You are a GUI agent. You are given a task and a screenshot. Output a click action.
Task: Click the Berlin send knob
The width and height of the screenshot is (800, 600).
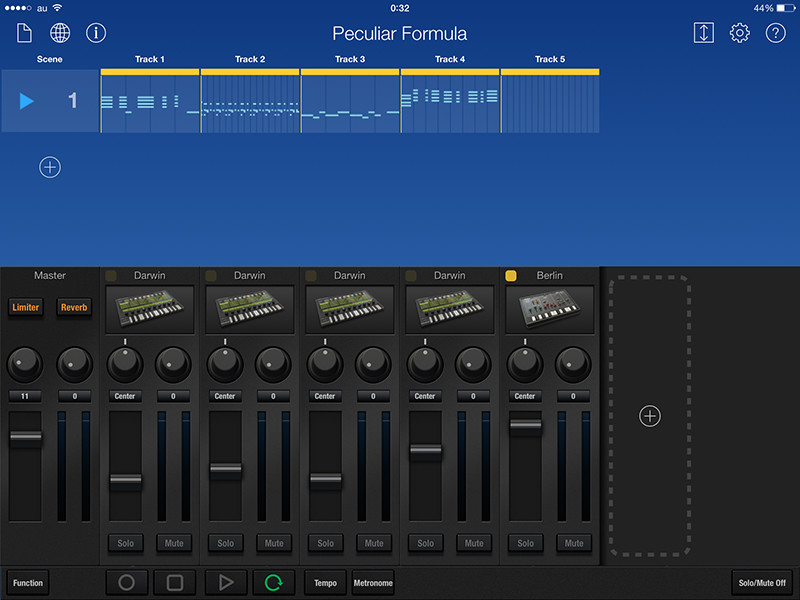pos(573,364)
